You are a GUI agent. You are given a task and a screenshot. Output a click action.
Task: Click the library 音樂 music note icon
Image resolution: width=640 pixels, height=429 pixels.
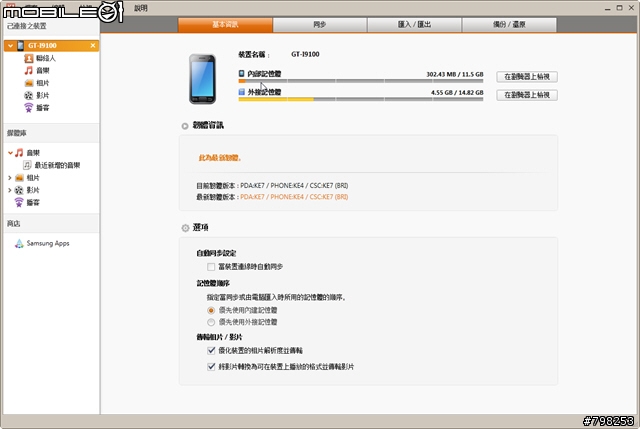(x=19, y=153)
